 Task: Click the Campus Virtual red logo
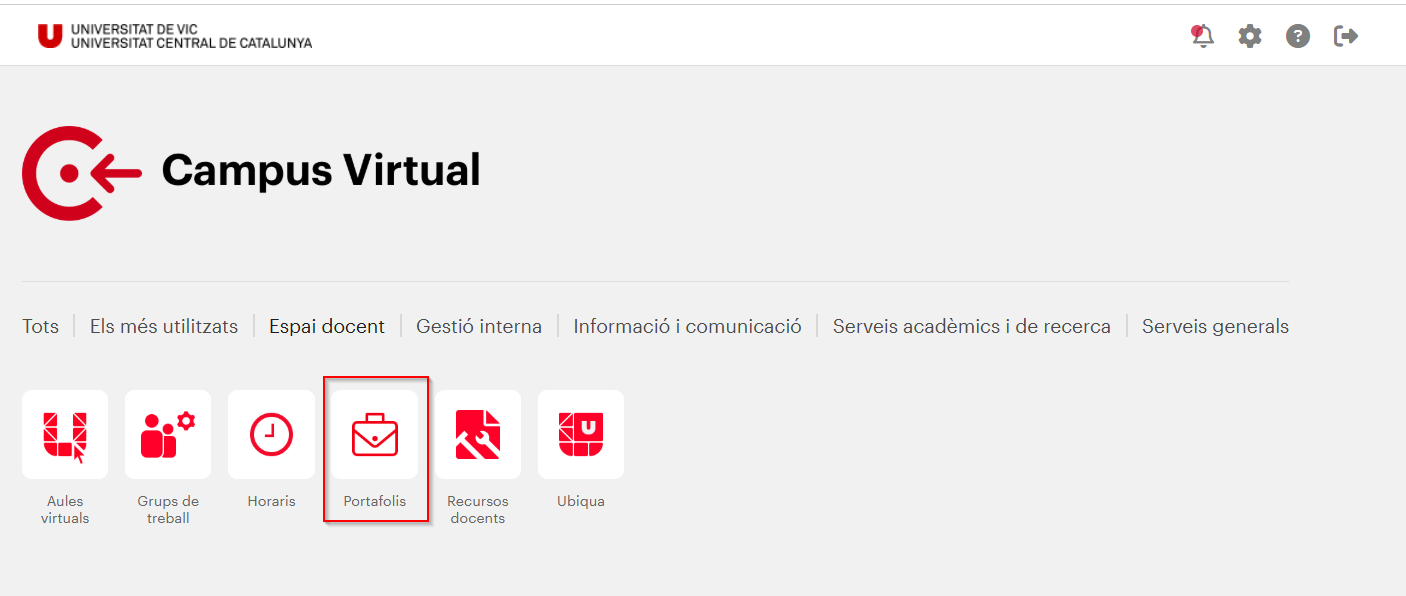[82, 173]
